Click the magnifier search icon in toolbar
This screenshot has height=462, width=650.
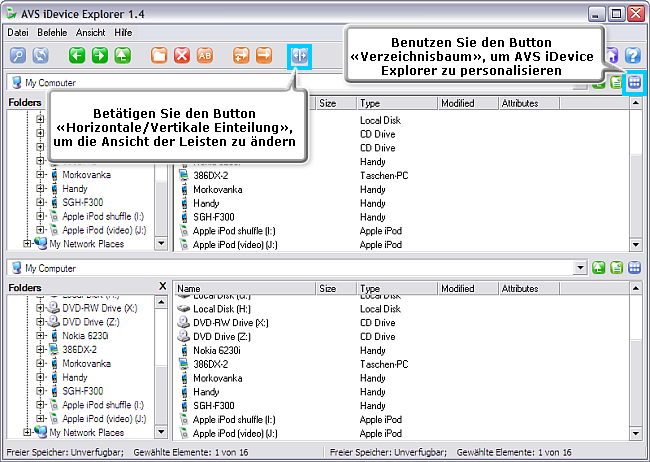18,55
